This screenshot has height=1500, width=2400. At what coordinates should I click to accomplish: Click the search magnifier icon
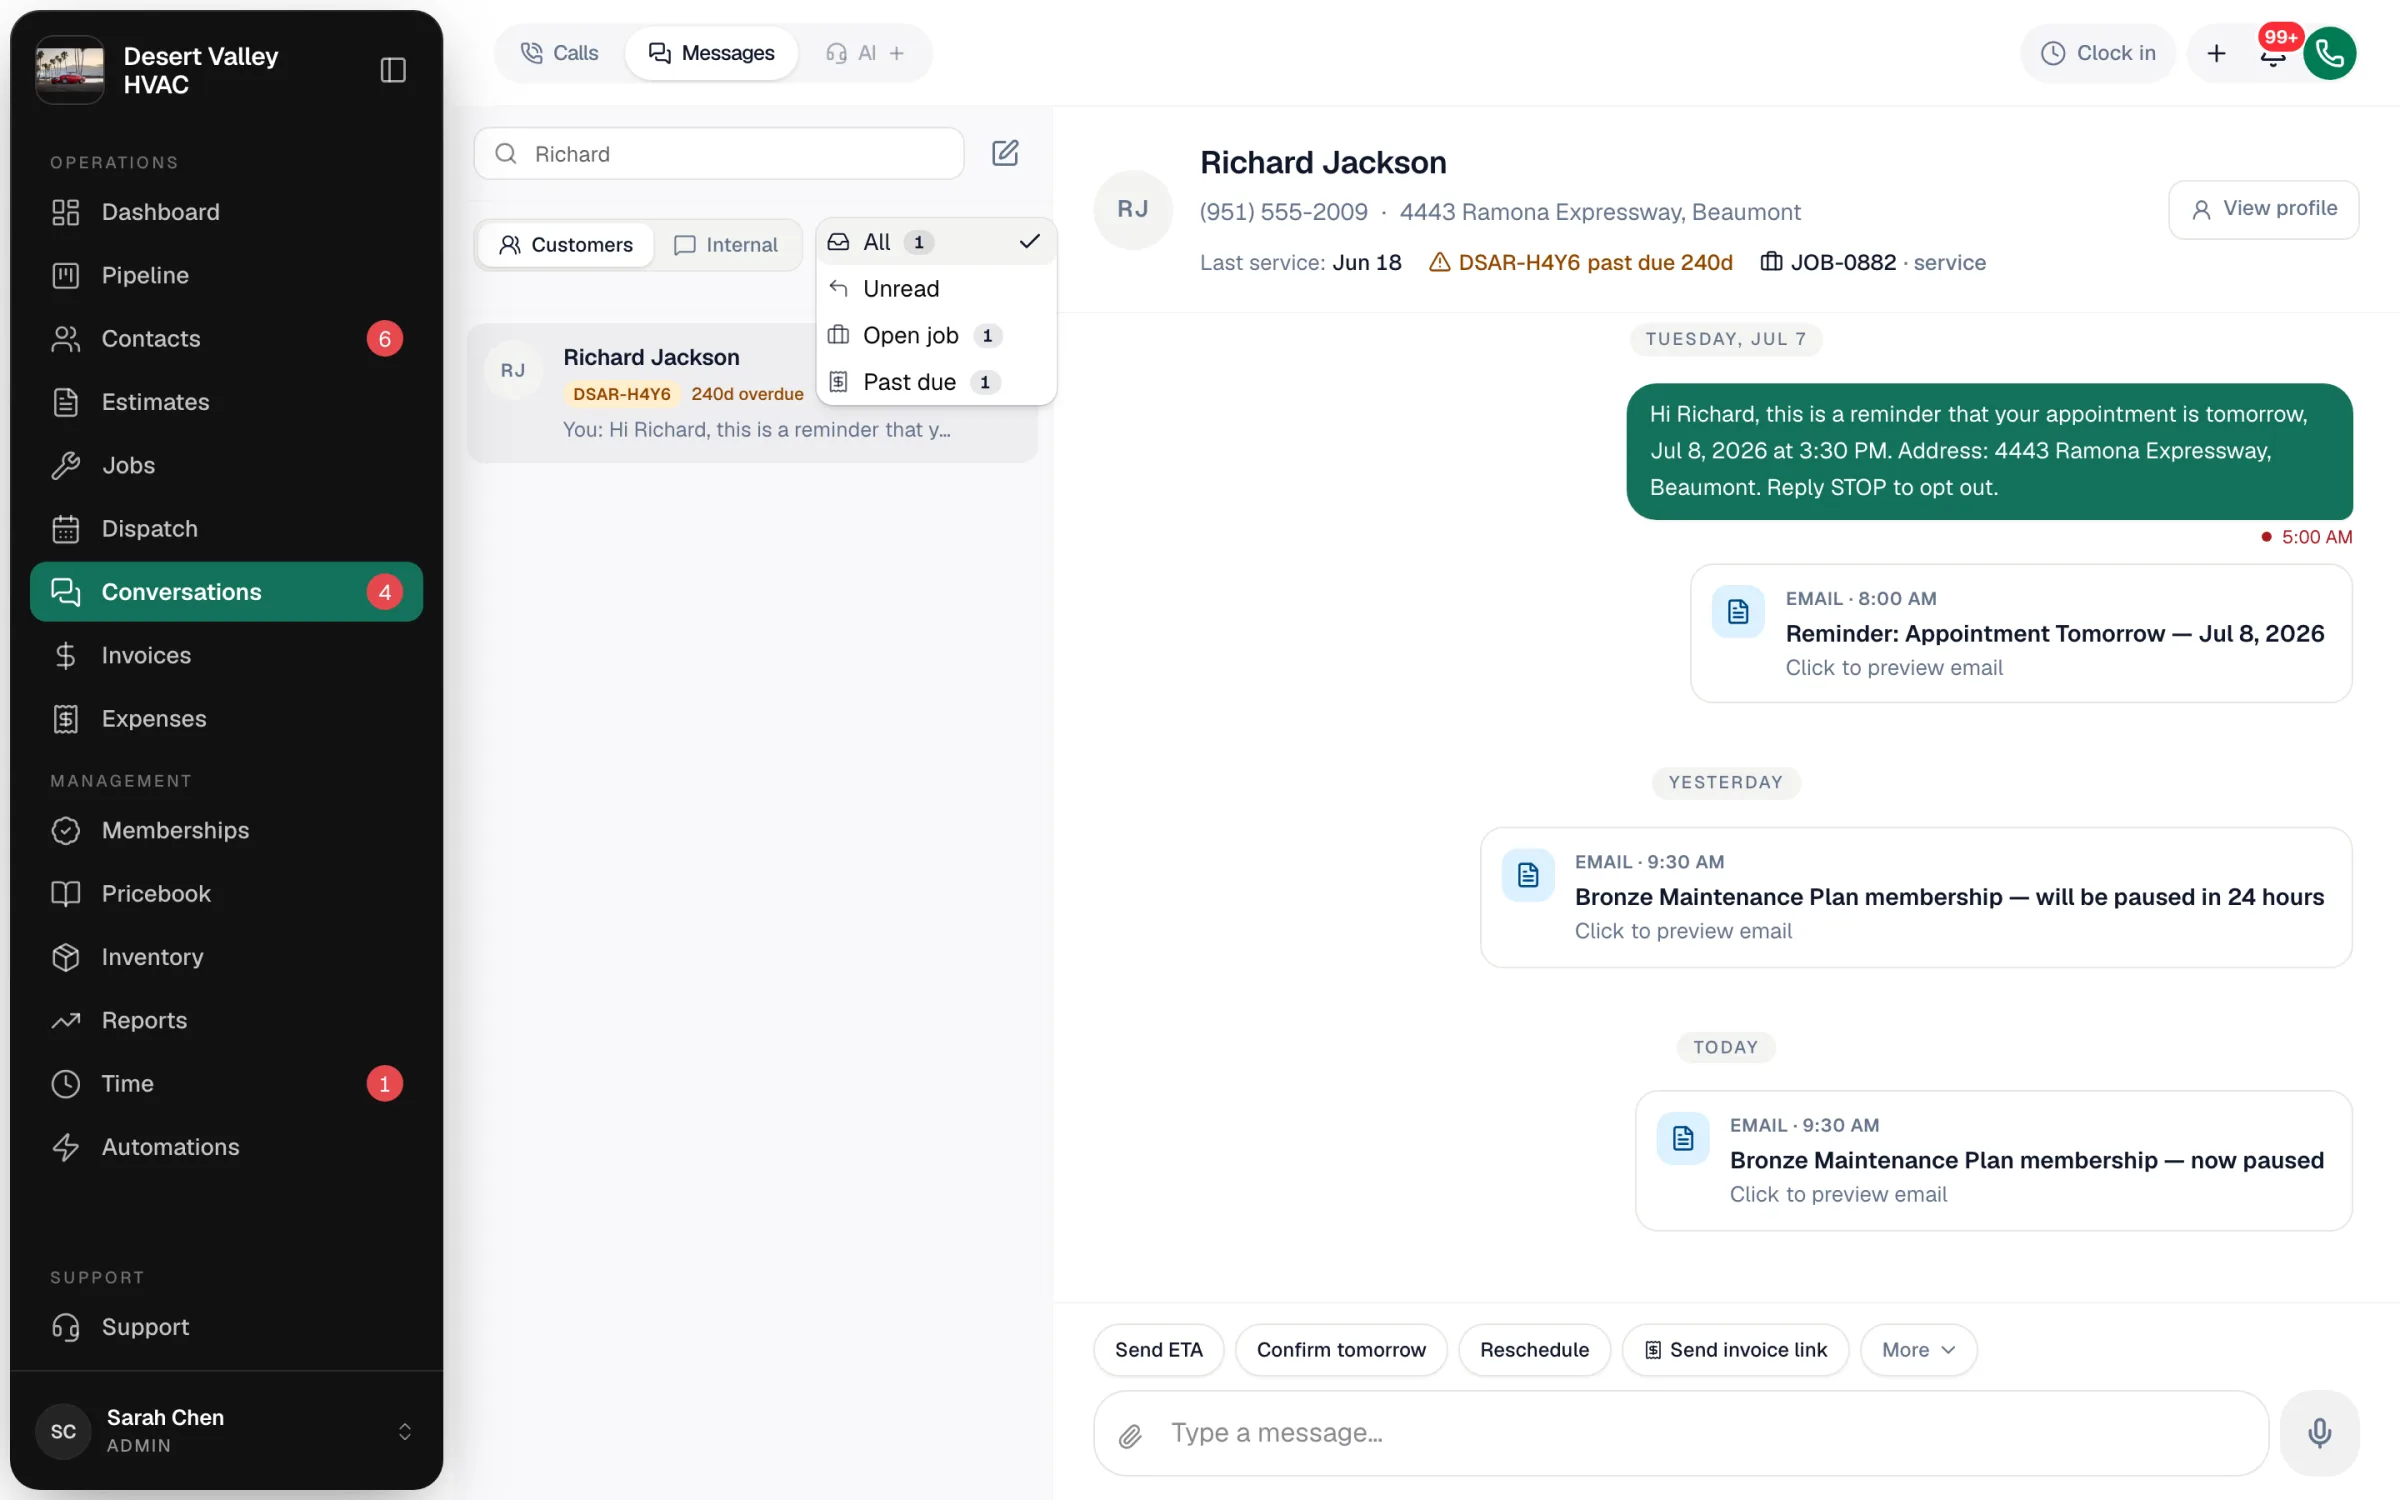[506, 153]
